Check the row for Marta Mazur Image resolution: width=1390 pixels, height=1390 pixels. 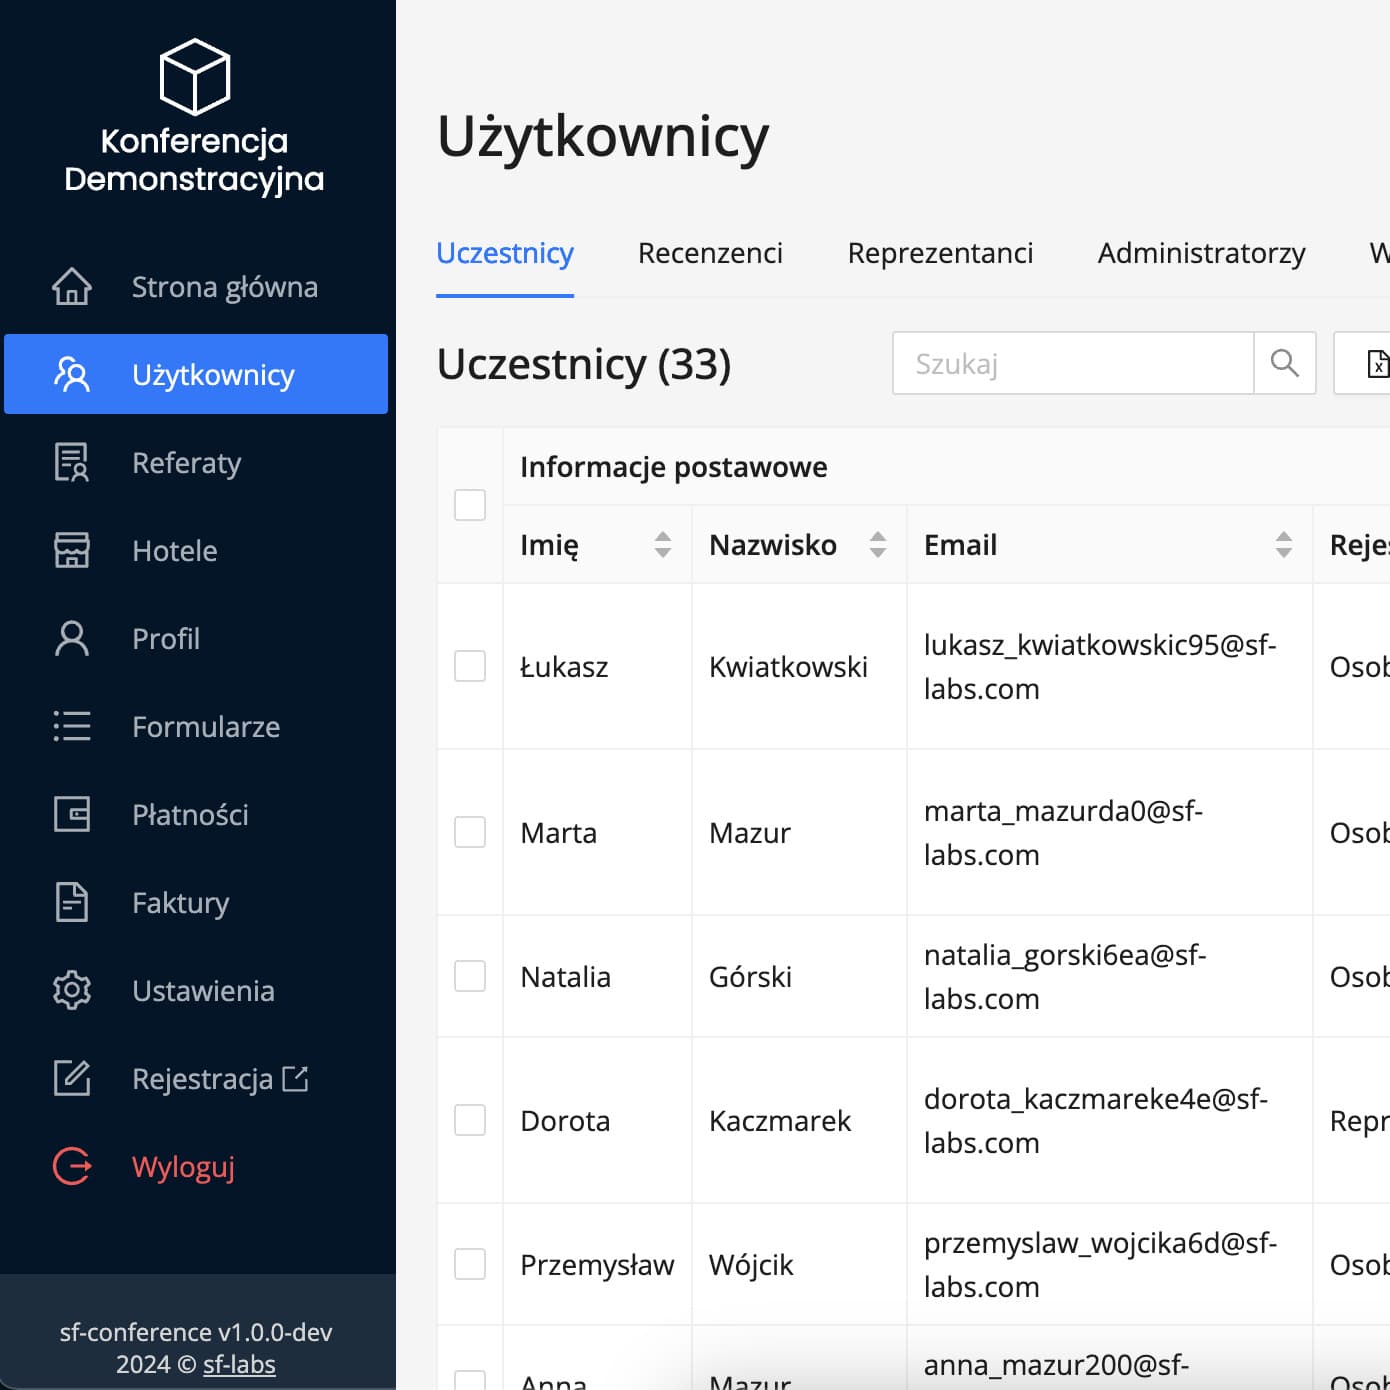click(x=470, y=832)
